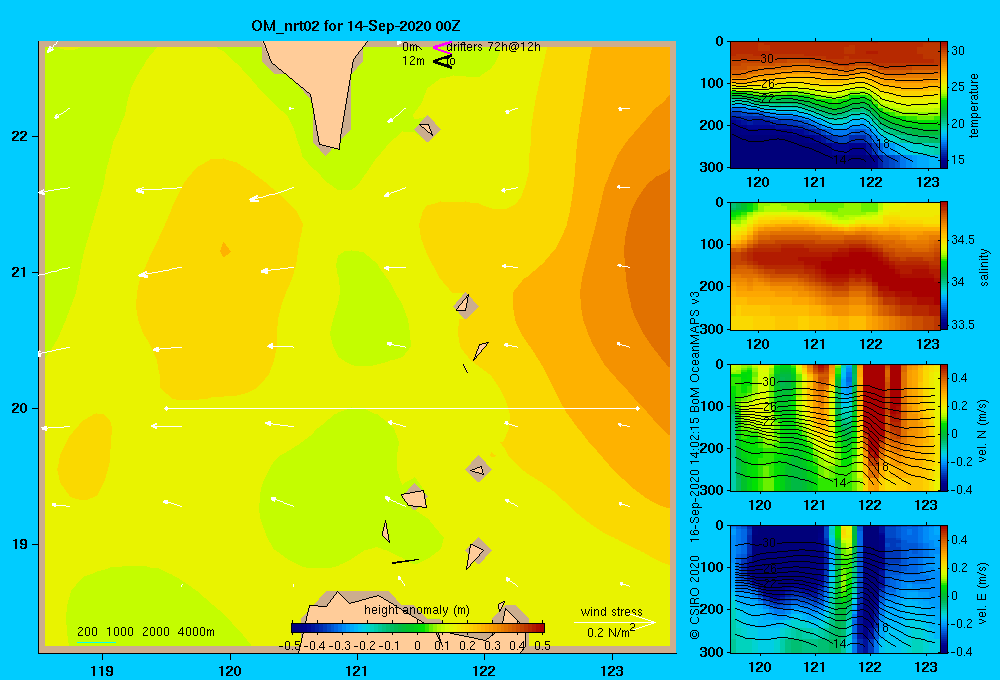Click the 'vel. E (m/s)' label
The image size is (1000, 680).
pos(982,593)
